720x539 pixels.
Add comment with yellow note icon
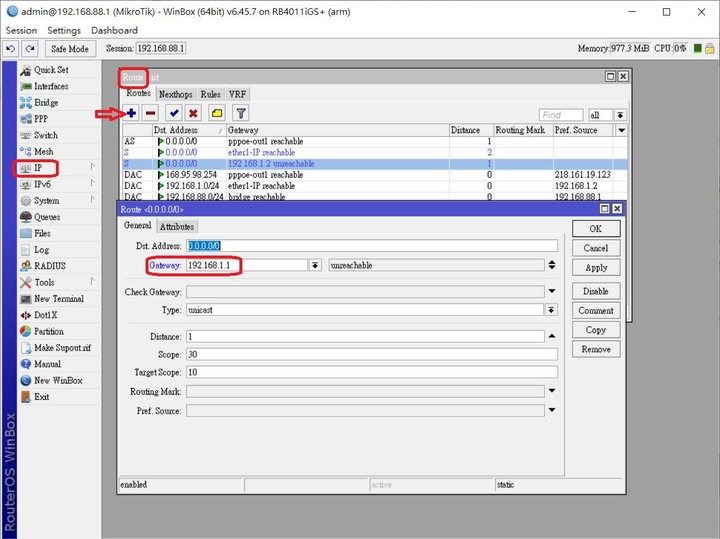tap(217, 113)
